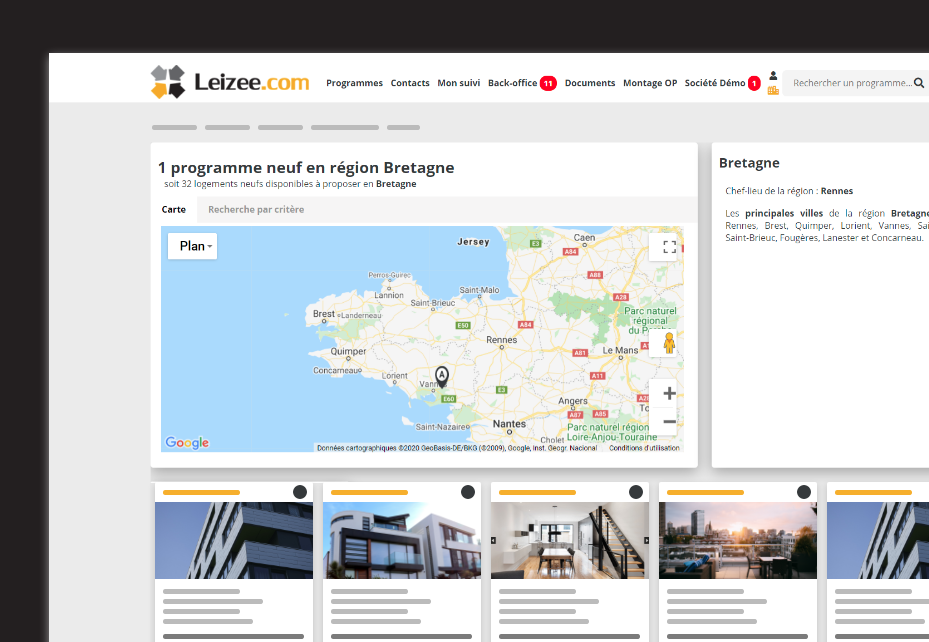Click the search magnifier icon
The width and height of the screenshot is (929, 642).
tap(919, 83)
